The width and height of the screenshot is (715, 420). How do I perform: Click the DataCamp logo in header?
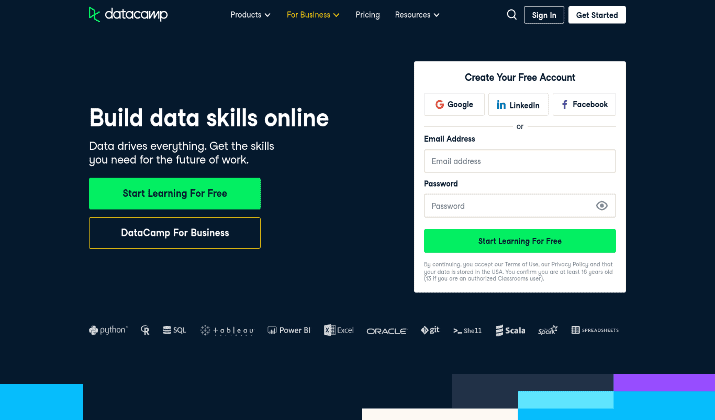click(128, 15)
